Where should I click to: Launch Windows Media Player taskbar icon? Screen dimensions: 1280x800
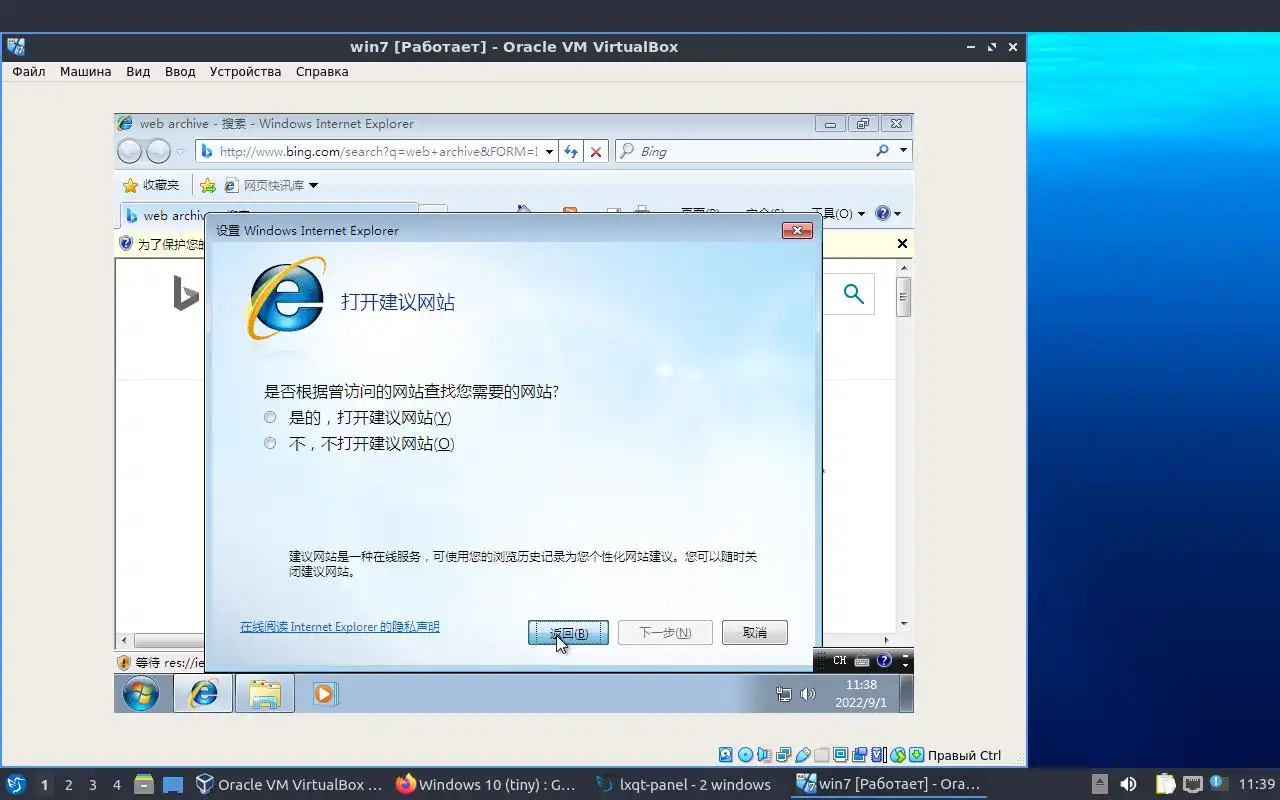click(325, 693)
